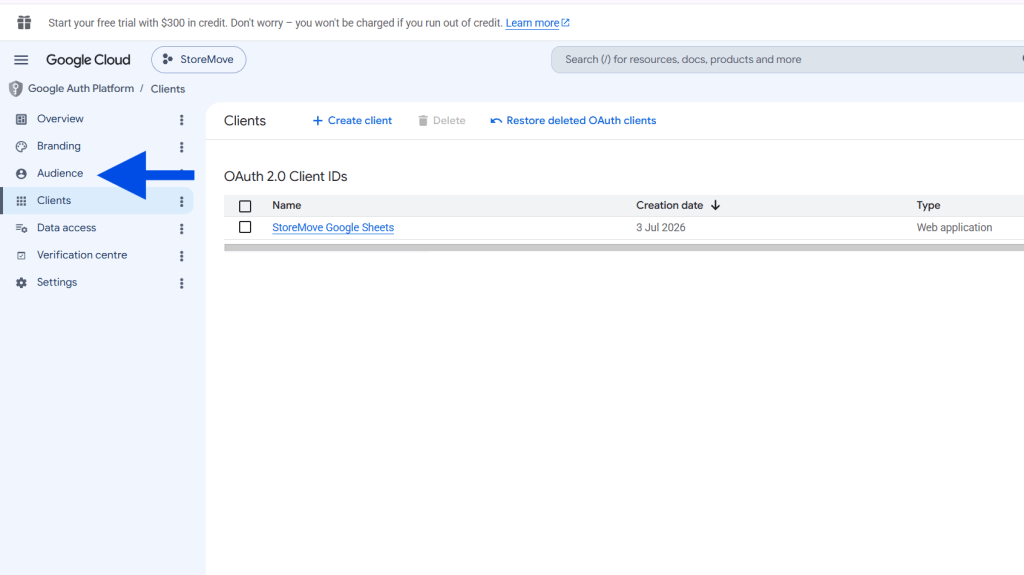The width and height of the screenshot is (1024, 575).
Task: Click the Data access icon
Action: click(22, 228)
